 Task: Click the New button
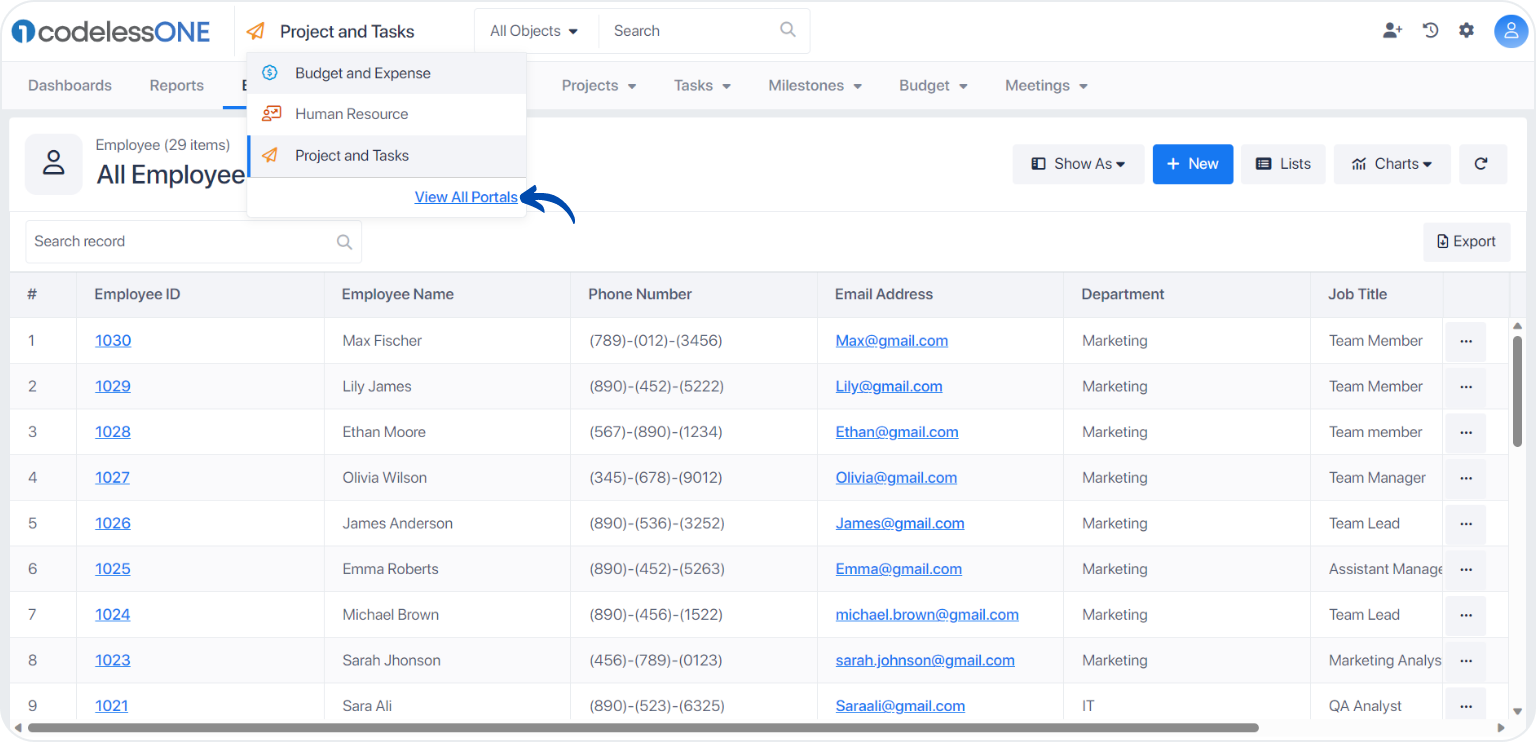(1193, 164)
